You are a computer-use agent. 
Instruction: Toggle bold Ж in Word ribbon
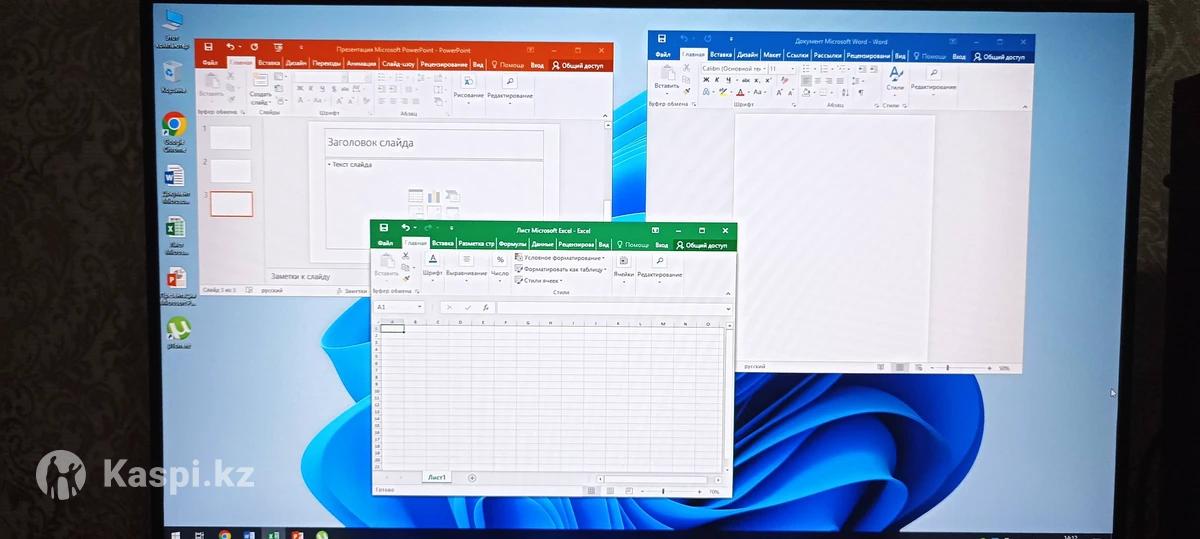pos(706,80)
